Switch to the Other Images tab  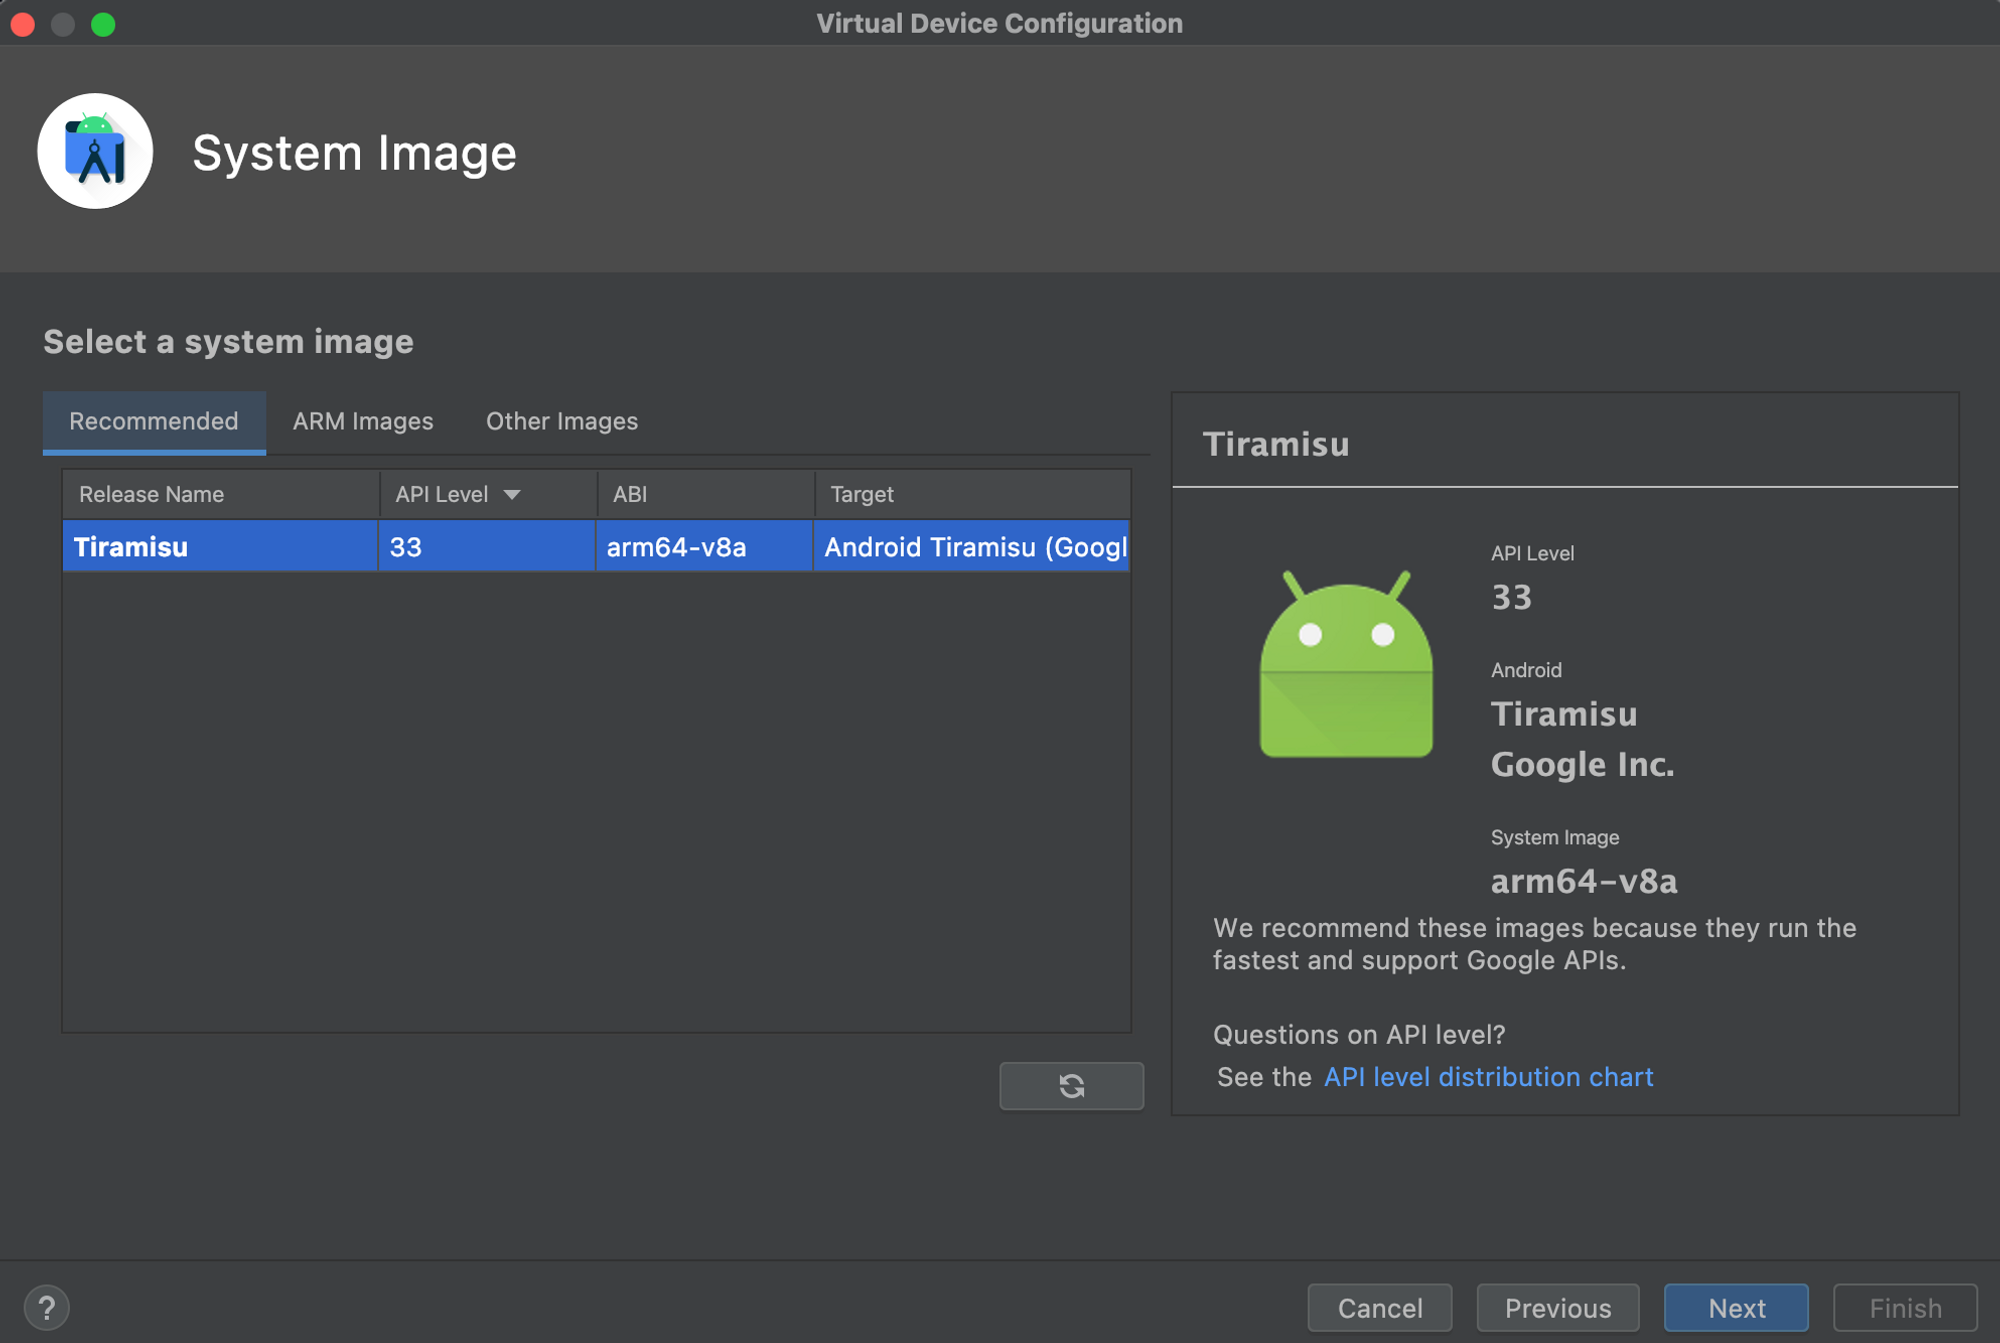(562, 421)
